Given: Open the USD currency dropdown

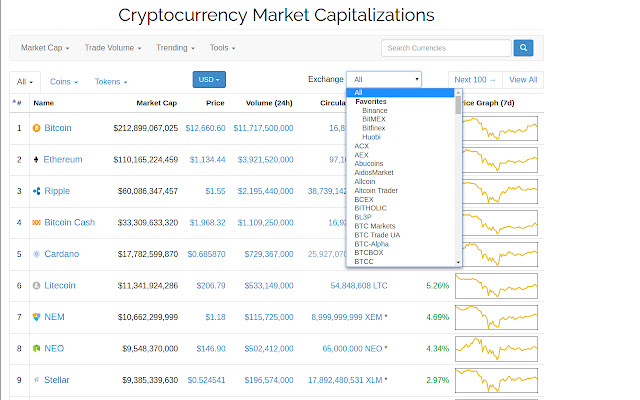Looking at the screenshot, I should pyautogui.click(x=209, y=79).
